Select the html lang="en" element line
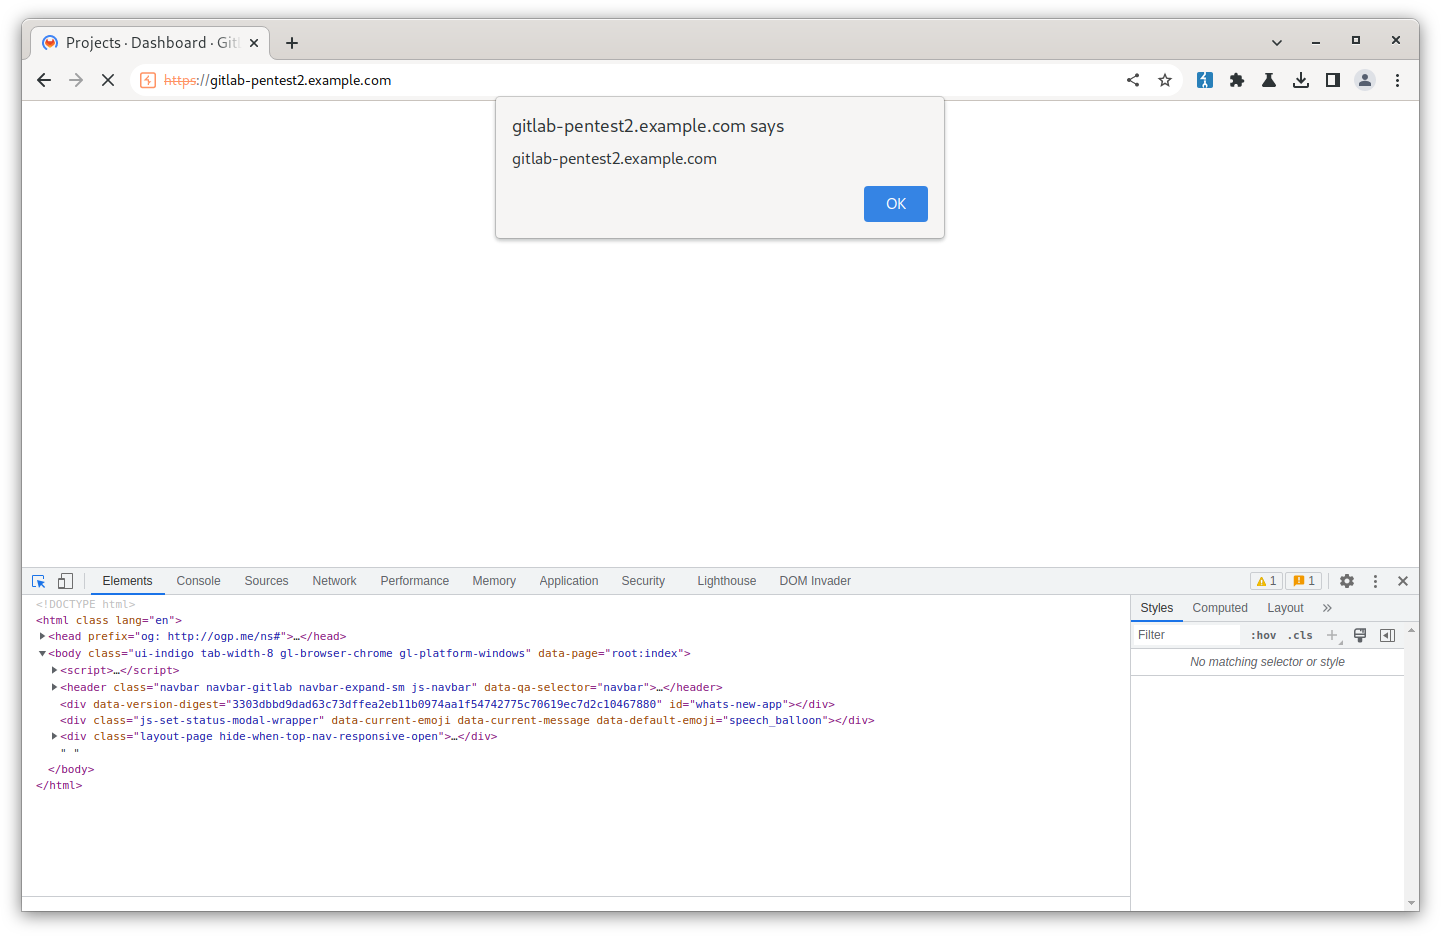Image resolution: width=1441 pixels, height=936 pixels. (x=109, y=620)
